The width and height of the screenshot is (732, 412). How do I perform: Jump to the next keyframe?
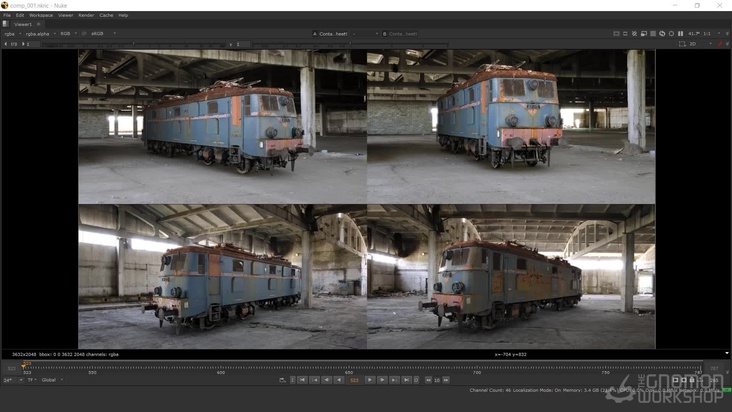click(x=394, y=380)
